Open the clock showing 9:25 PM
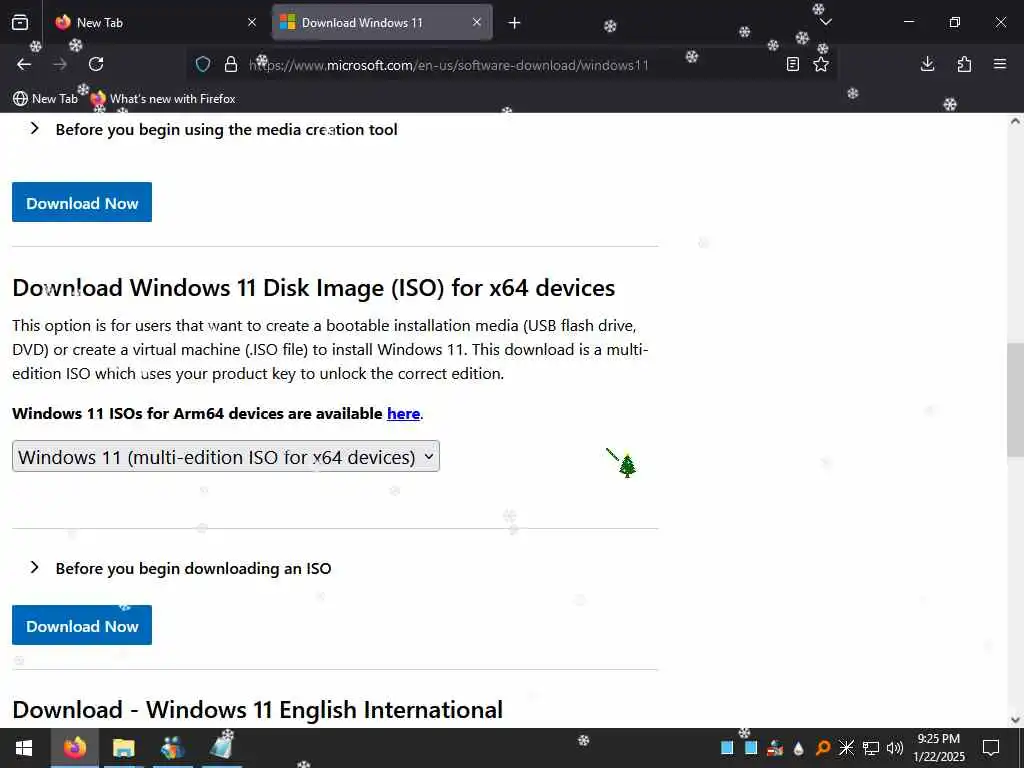 (939, 748)
